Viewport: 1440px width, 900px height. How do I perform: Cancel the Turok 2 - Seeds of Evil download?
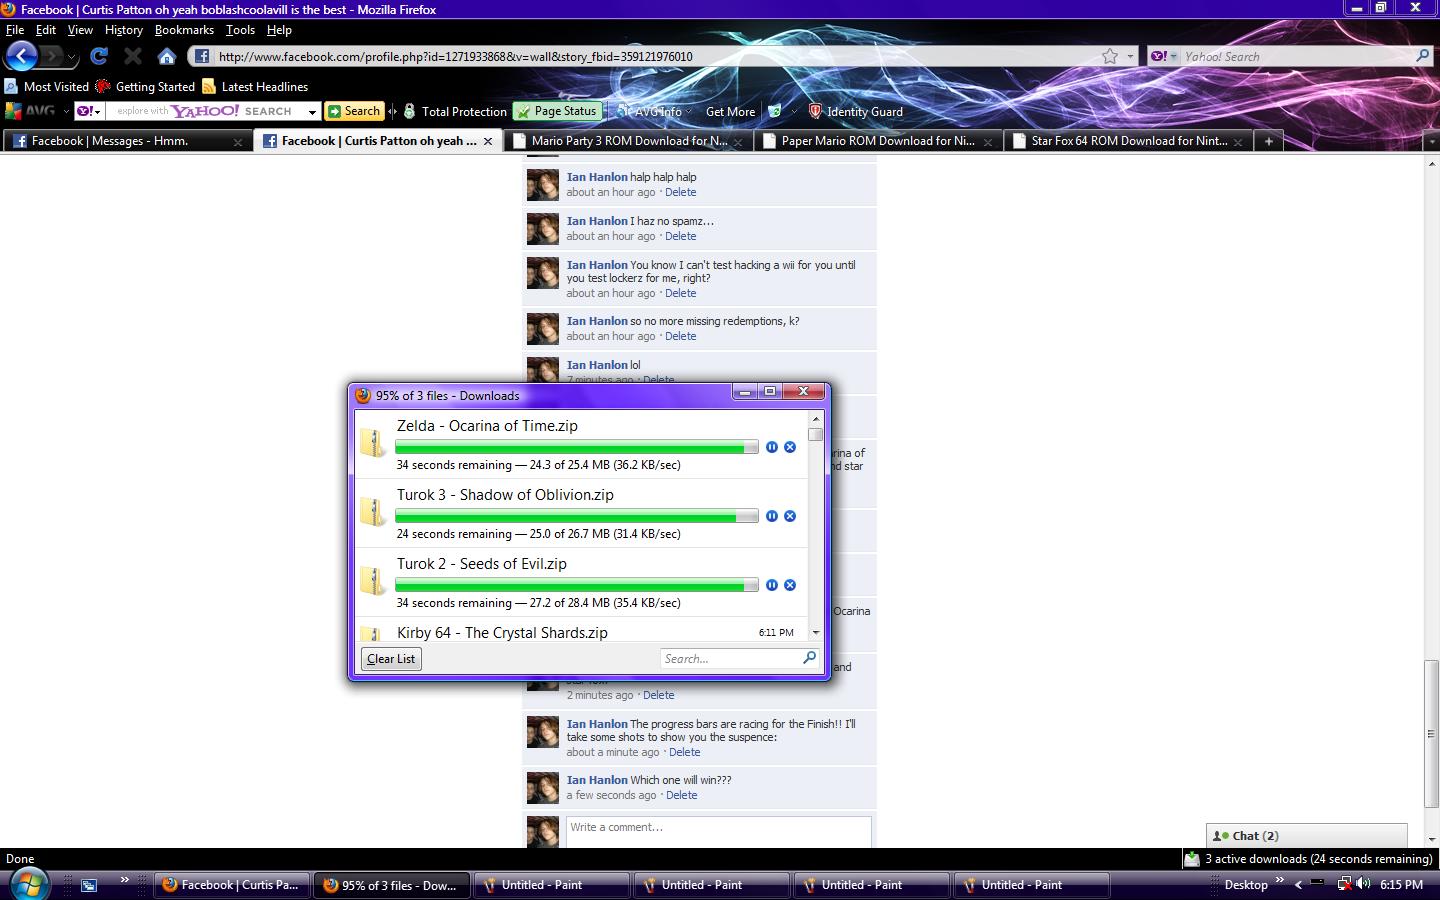tap(790, 585)
